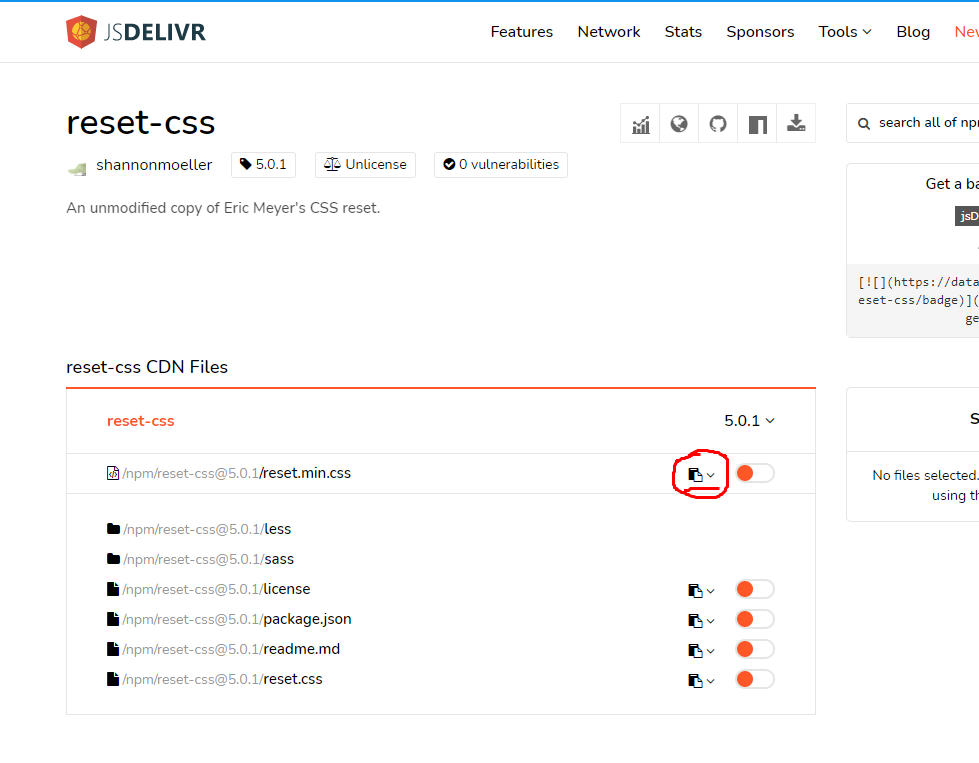Toggle selection of readme.md
The height and width of the screenshot is (763, 979).
click(755, 649)
